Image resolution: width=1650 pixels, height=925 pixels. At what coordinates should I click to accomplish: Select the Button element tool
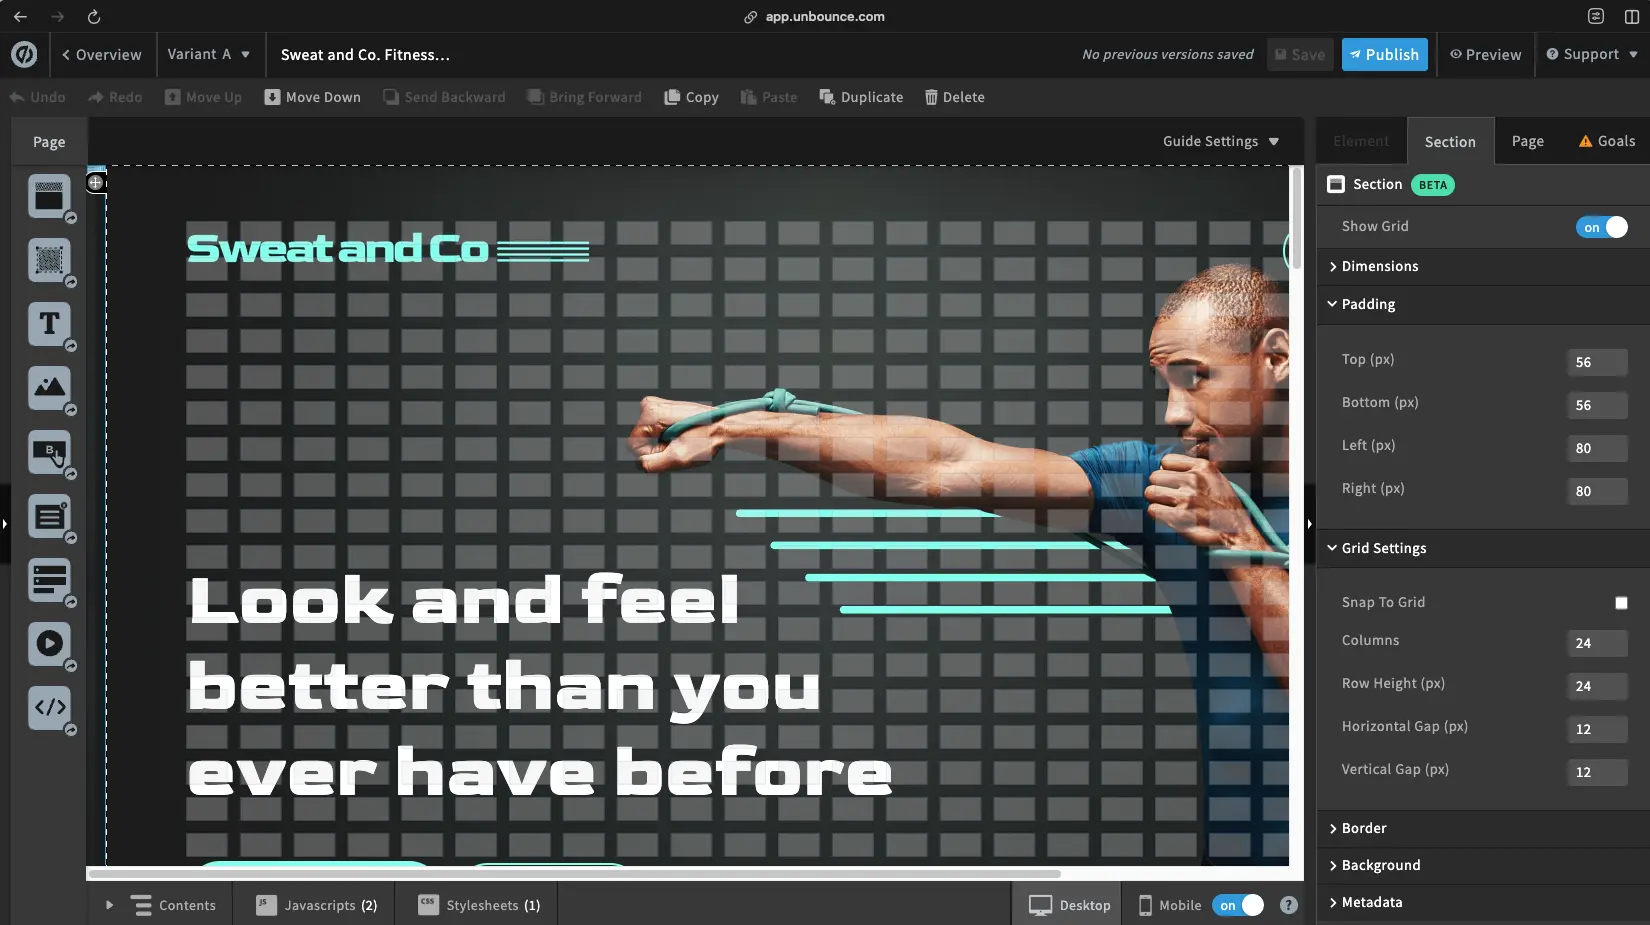coord(48,453)
